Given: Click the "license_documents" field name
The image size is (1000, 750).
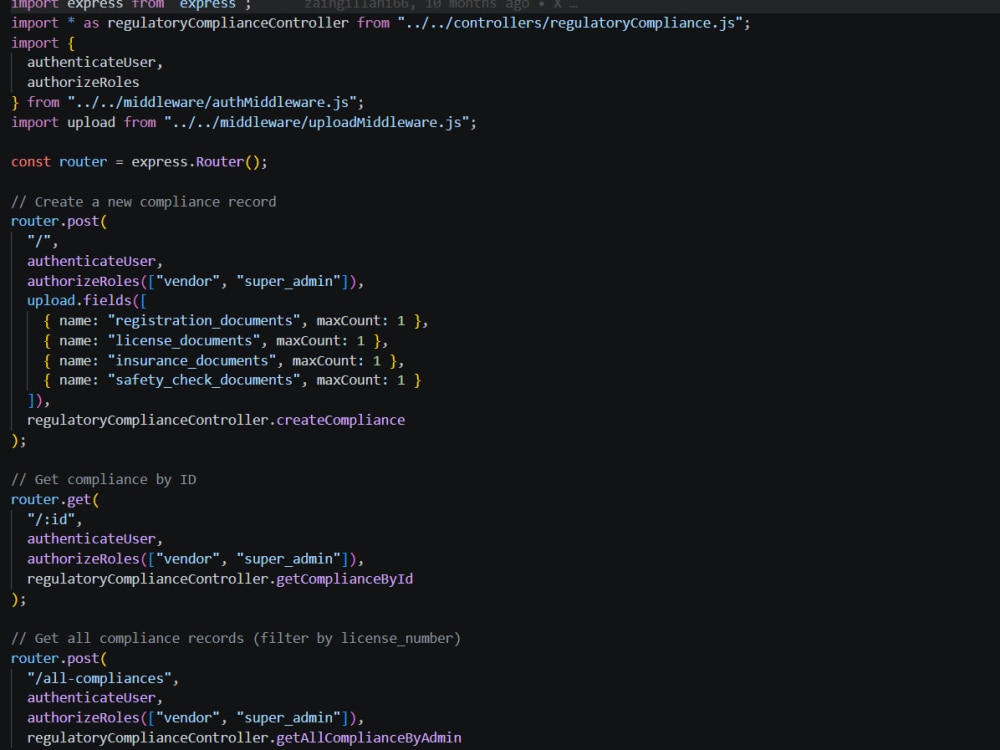Looking at the screenshot, I should point(184,341).
